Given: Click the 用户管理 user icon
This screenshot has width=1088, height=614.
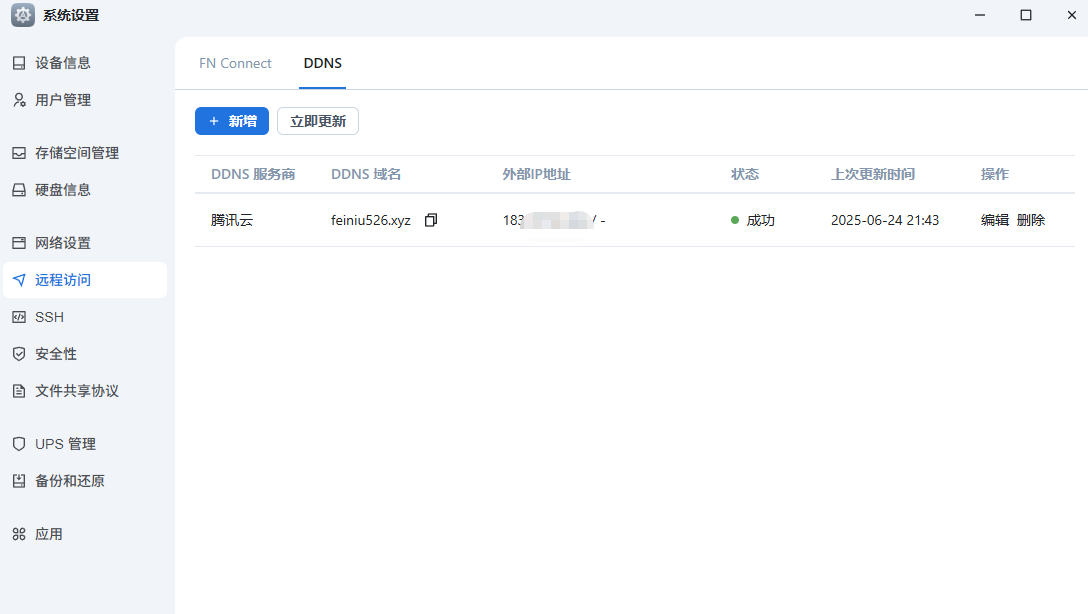Looking at the screenshot, I should pyautogui.click(x=19, y=100).
